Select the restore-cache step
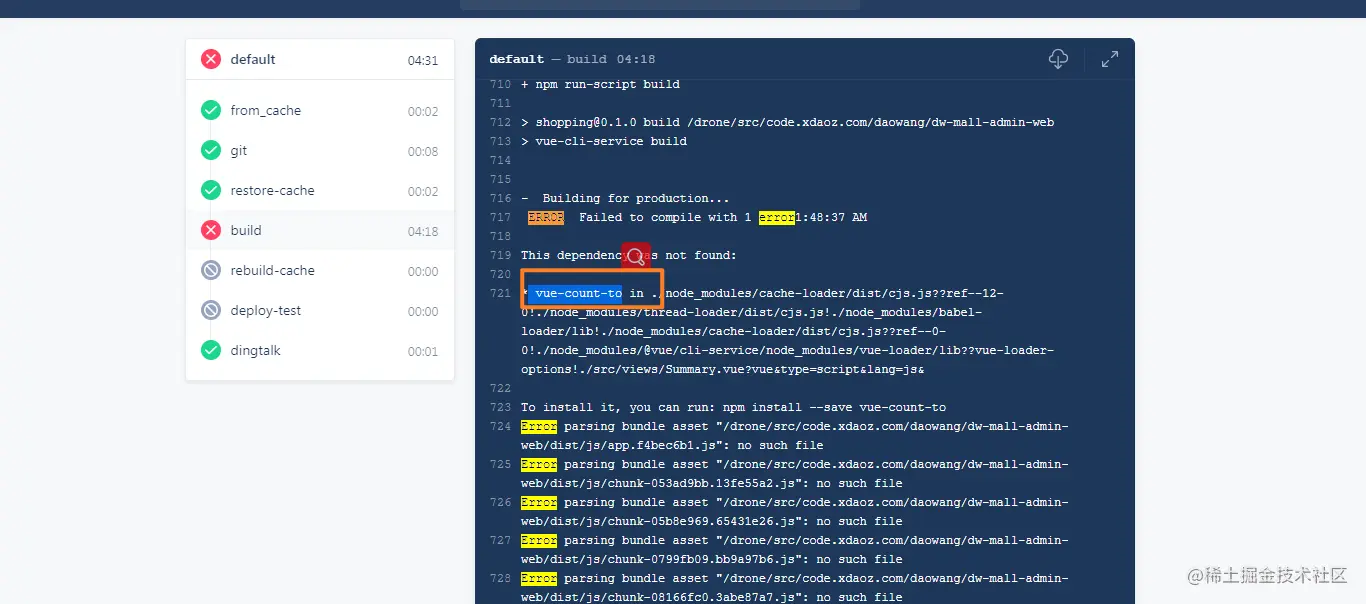Viewport: 1366px width, 604px height. pos(320,190)
